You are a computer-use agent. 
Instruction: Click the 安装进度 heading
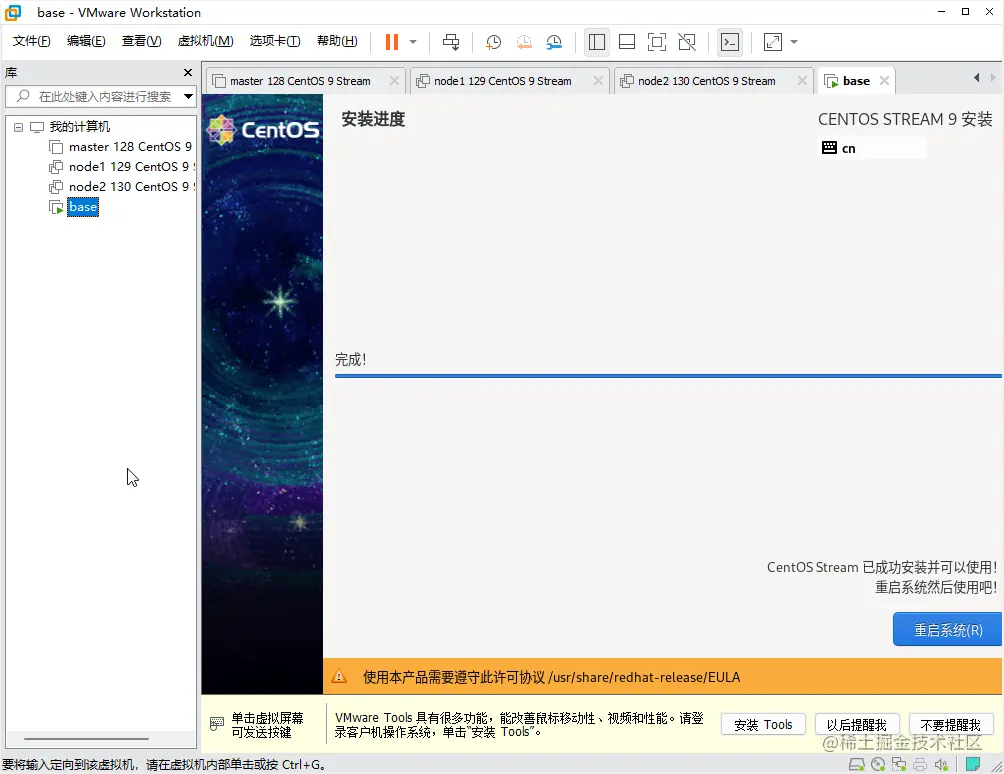pyautogui.click(x=373, y=119)
